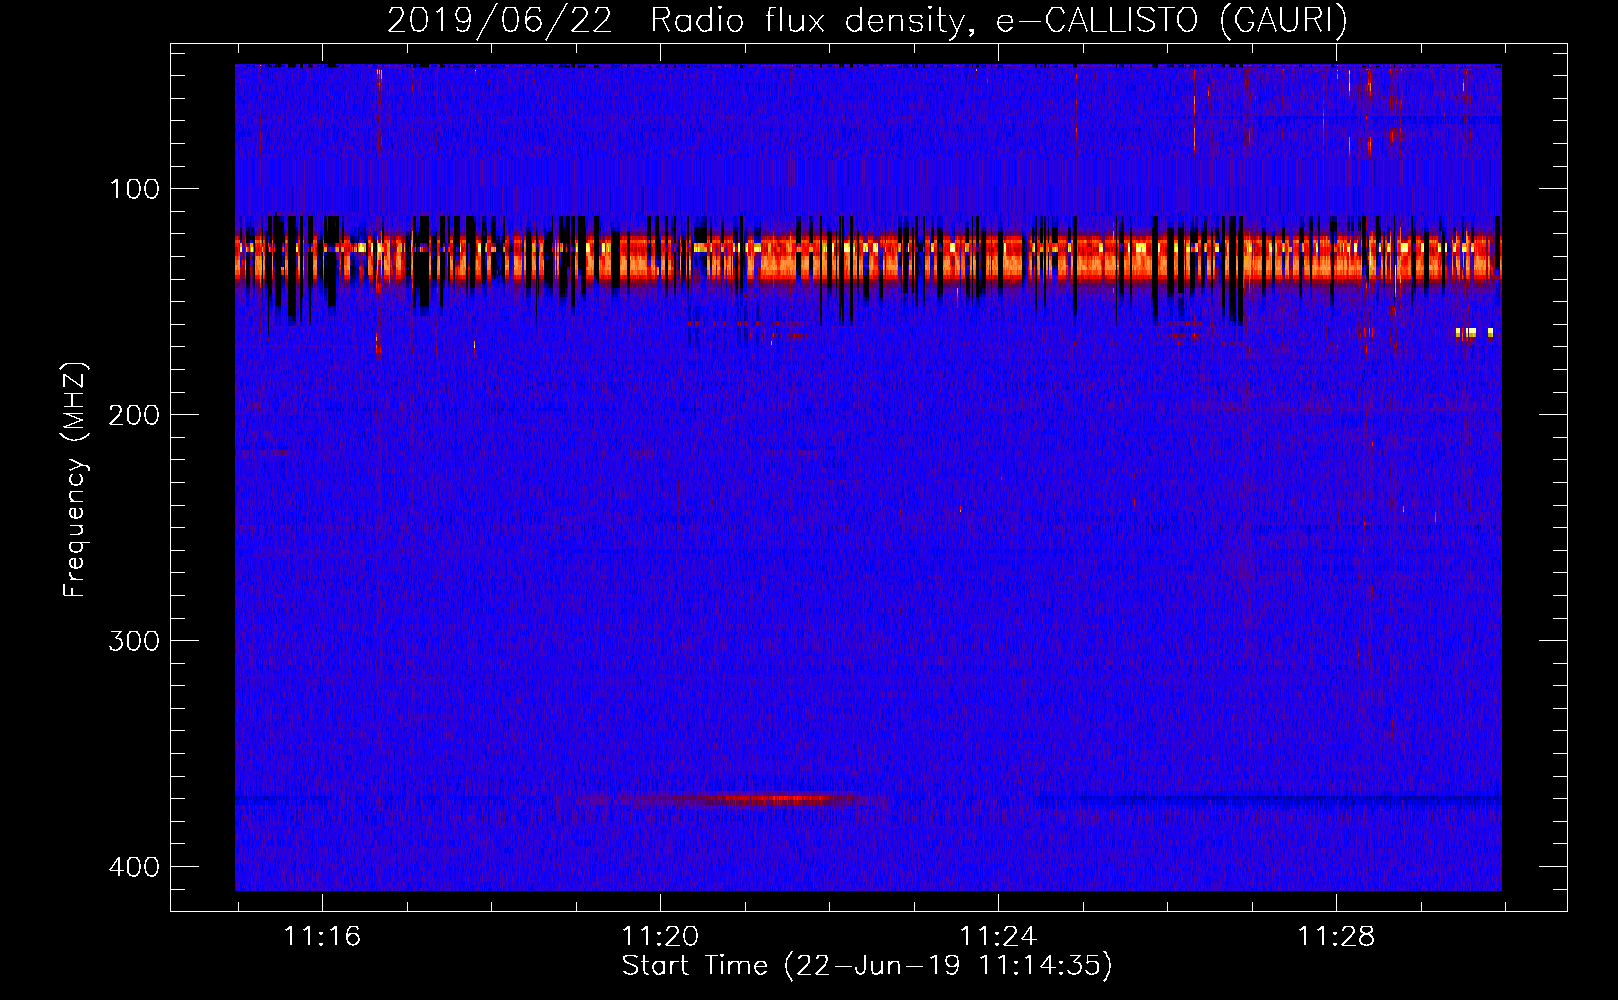
Task: Click the '11:20' time tick label
Action: (x=660, y=936)
